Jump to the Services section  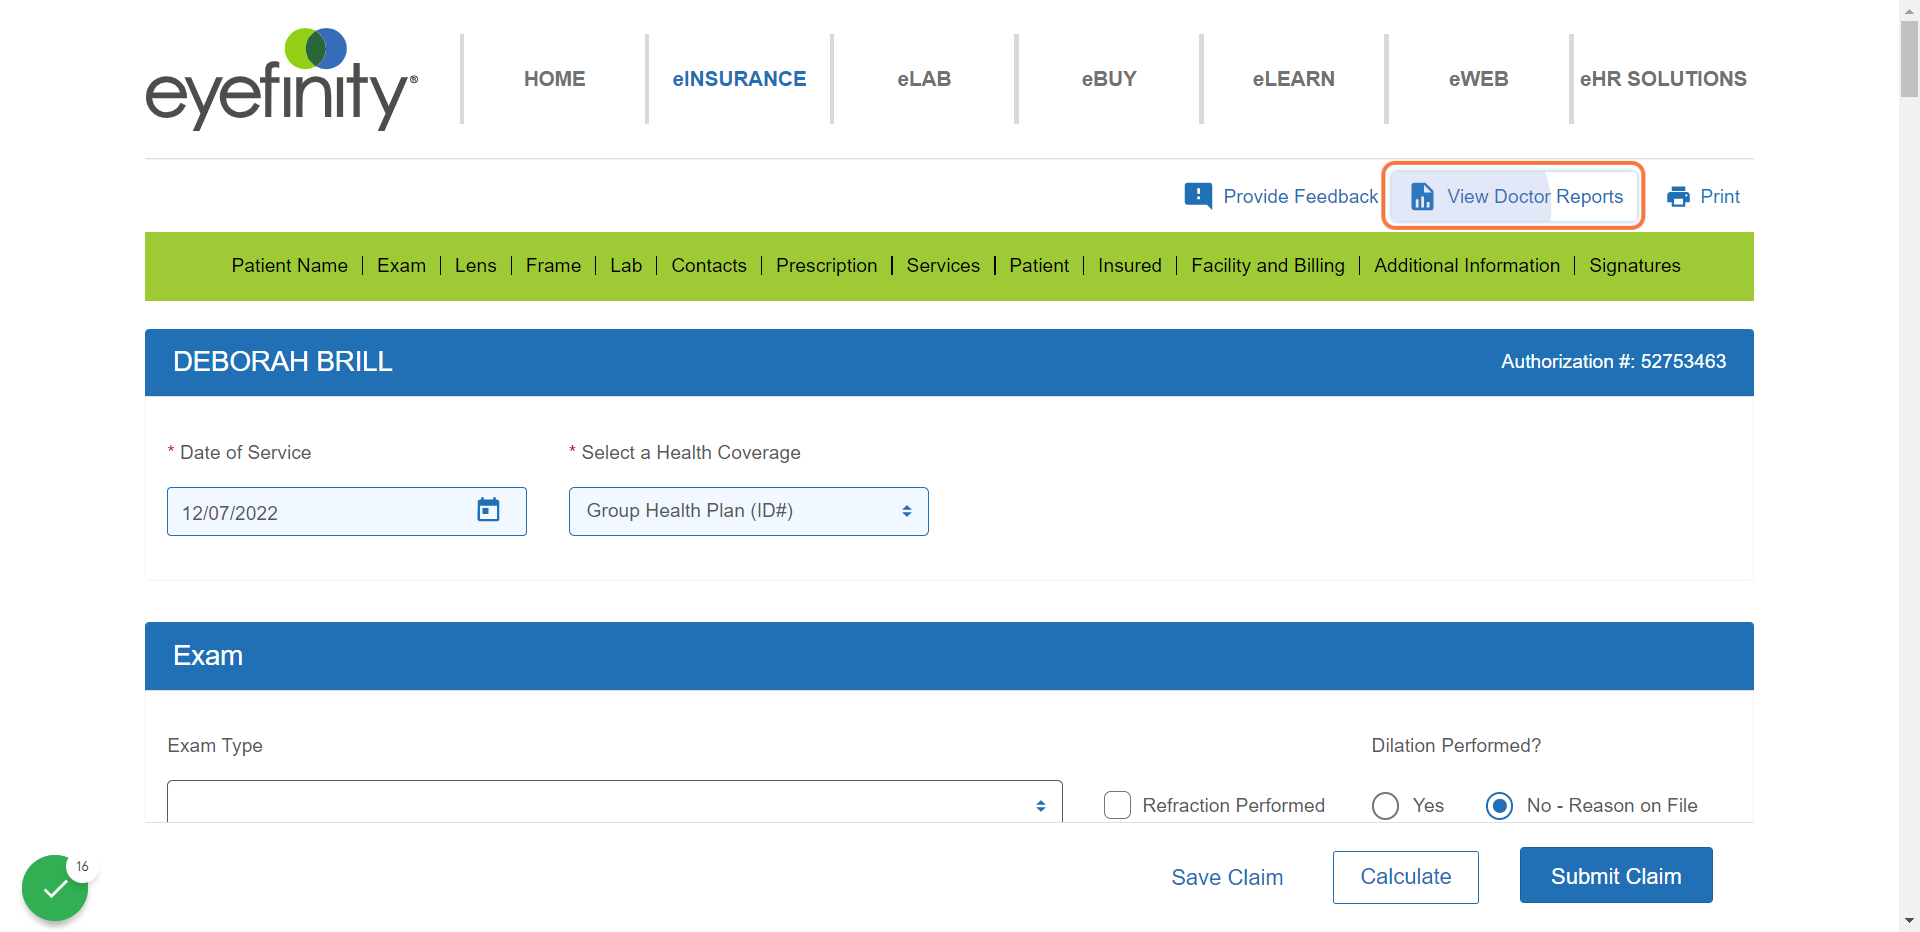pos(943,265)
